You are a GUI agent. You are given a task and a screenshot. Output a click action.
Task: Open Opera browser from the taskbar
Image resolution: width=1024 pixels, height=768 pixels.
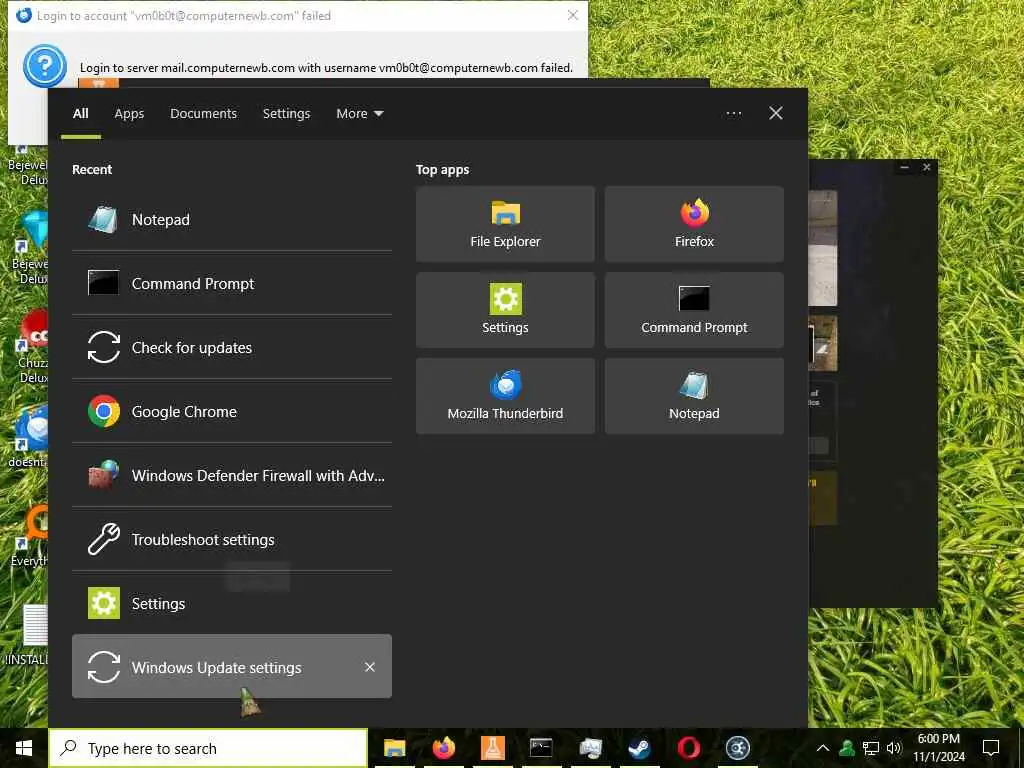coord(688,748)
